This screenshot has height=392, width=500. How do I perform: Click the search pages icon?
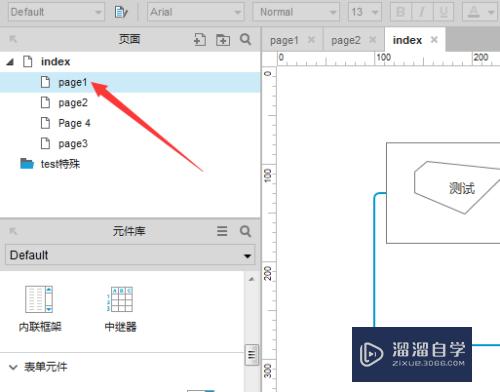tap(246, 39)
